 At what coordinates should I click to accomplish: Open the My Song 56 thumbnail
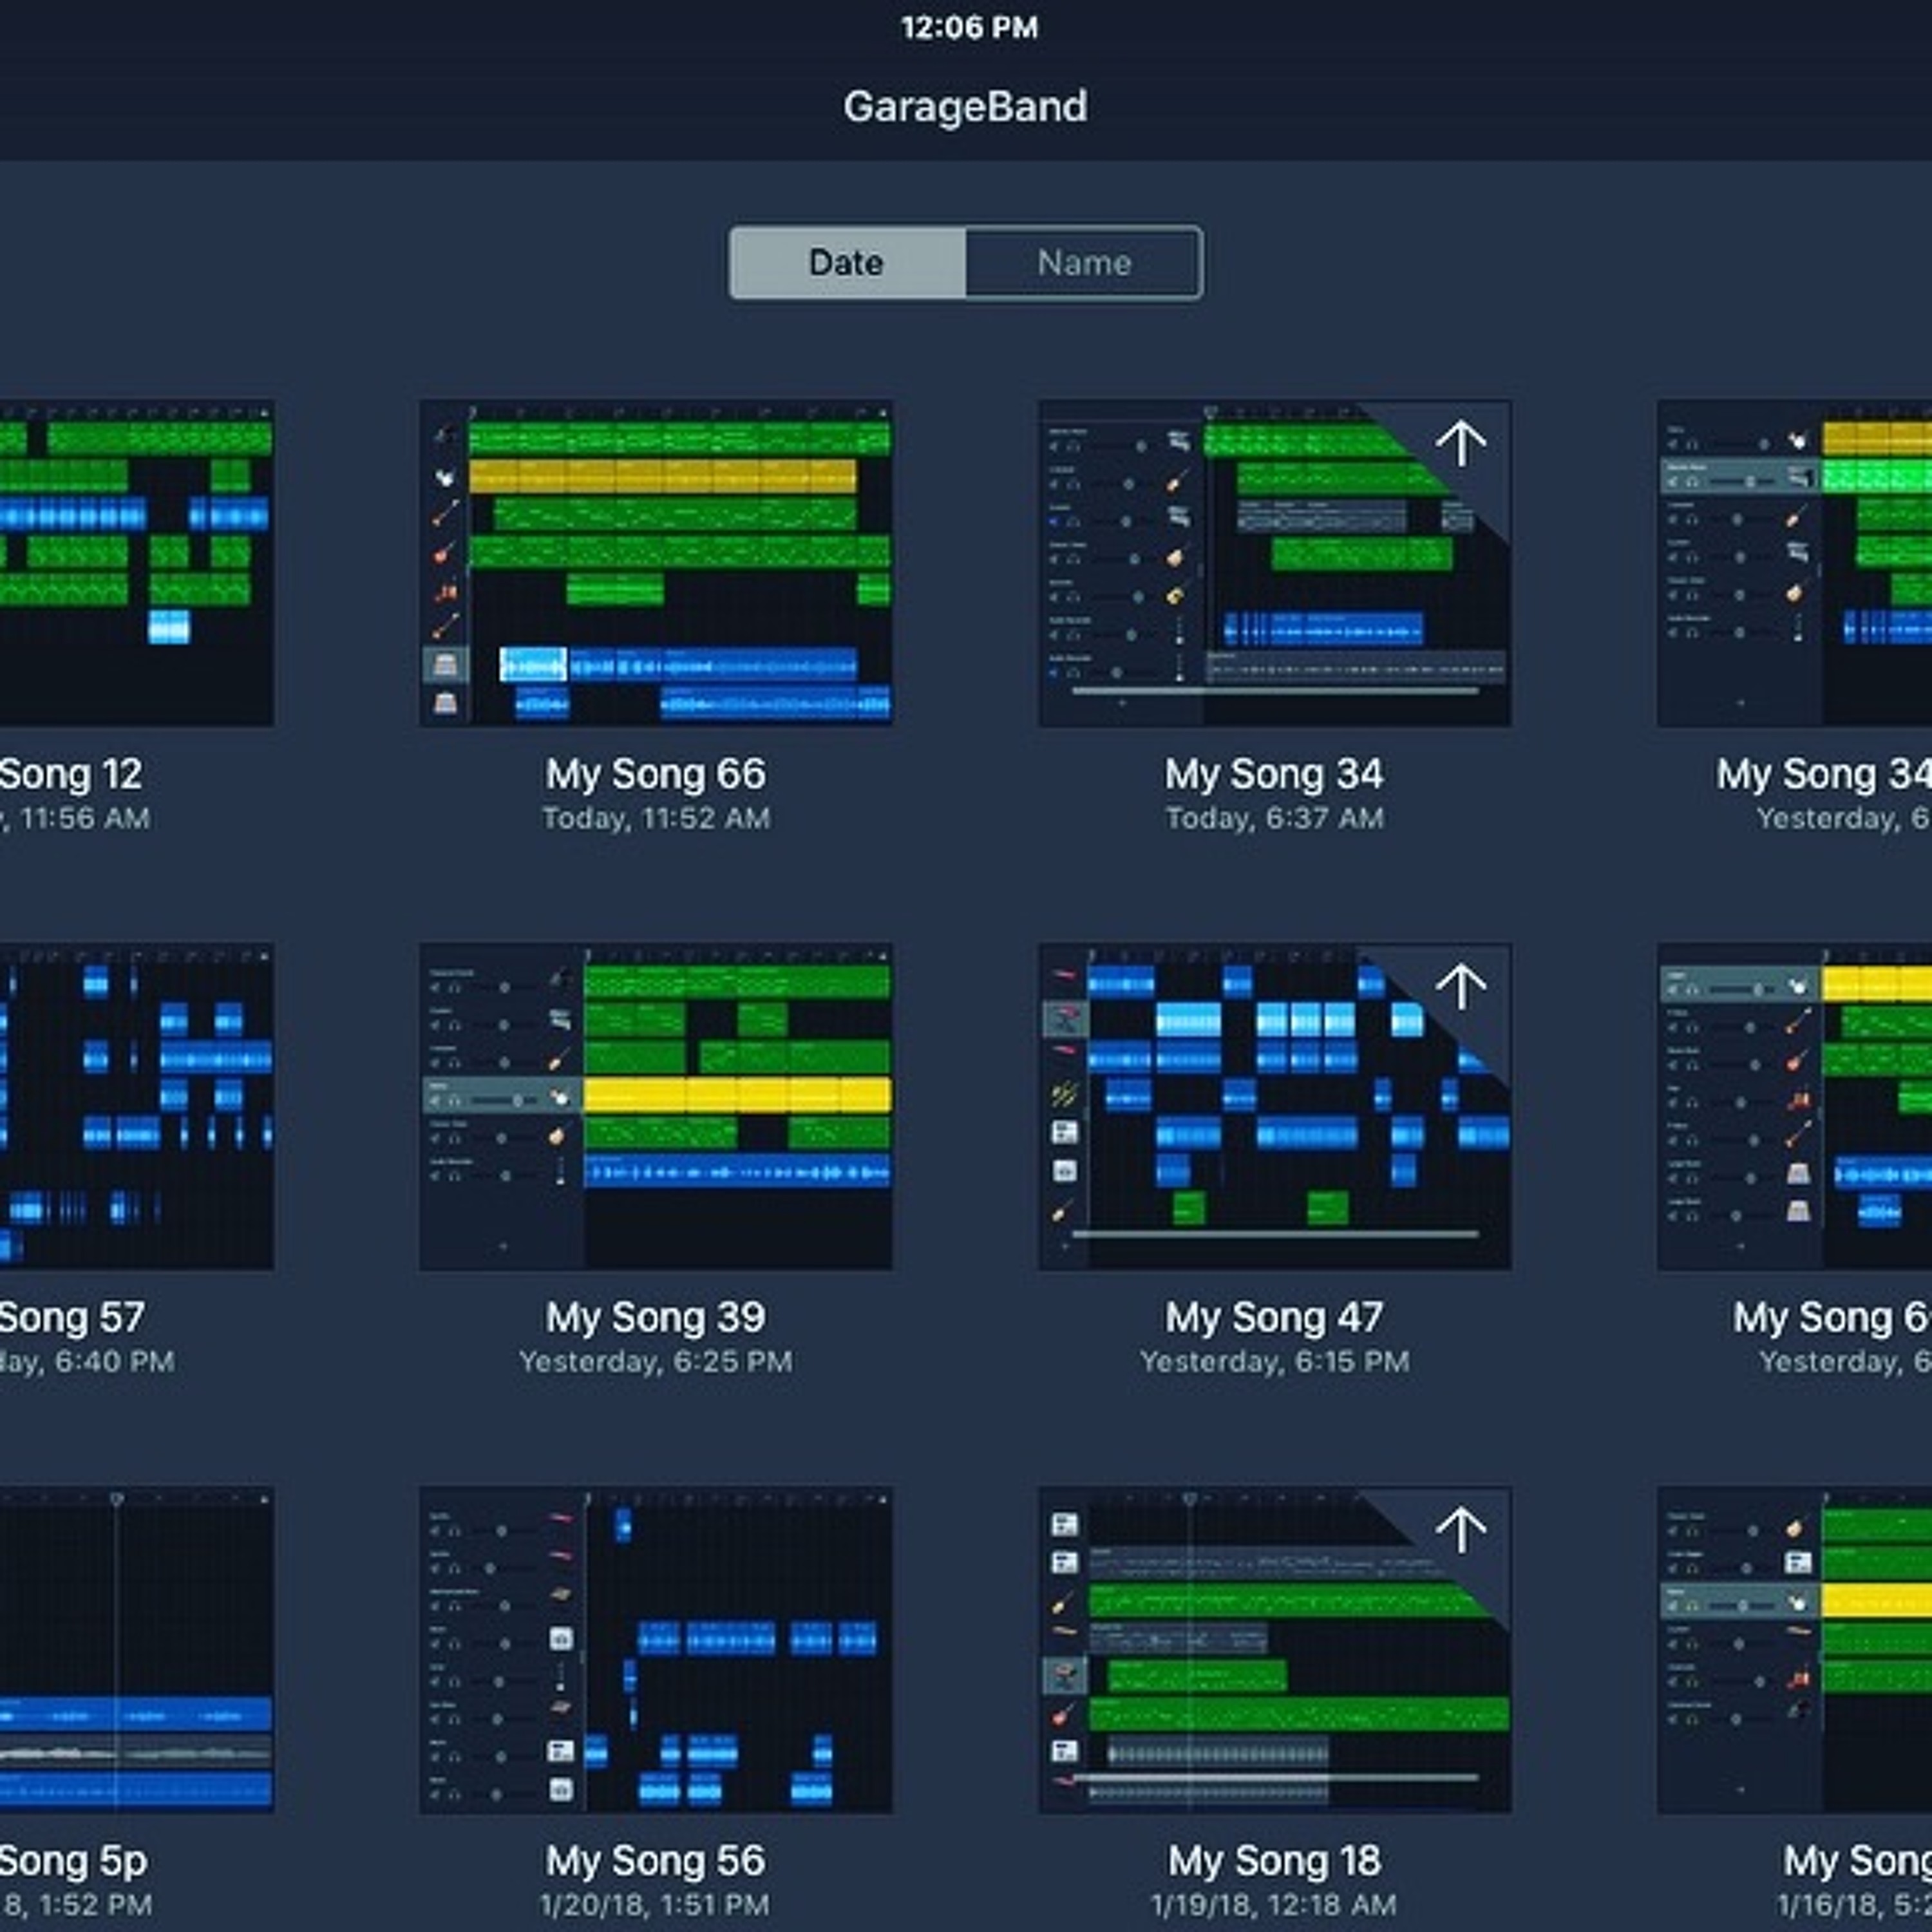point(656,1650)
